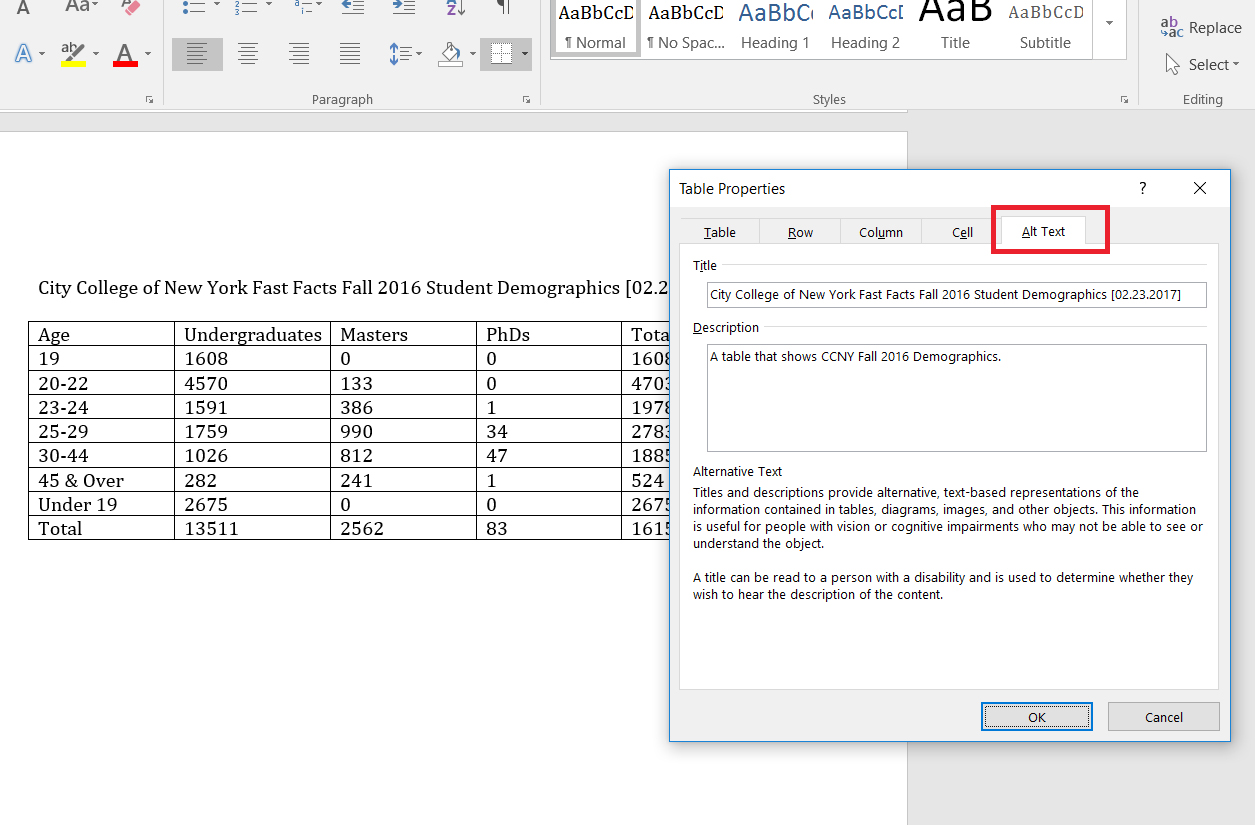The width and height of the screenshot is (1255, 825).
Task: Cancel the Table Properties dialog
Action: 1163,716
